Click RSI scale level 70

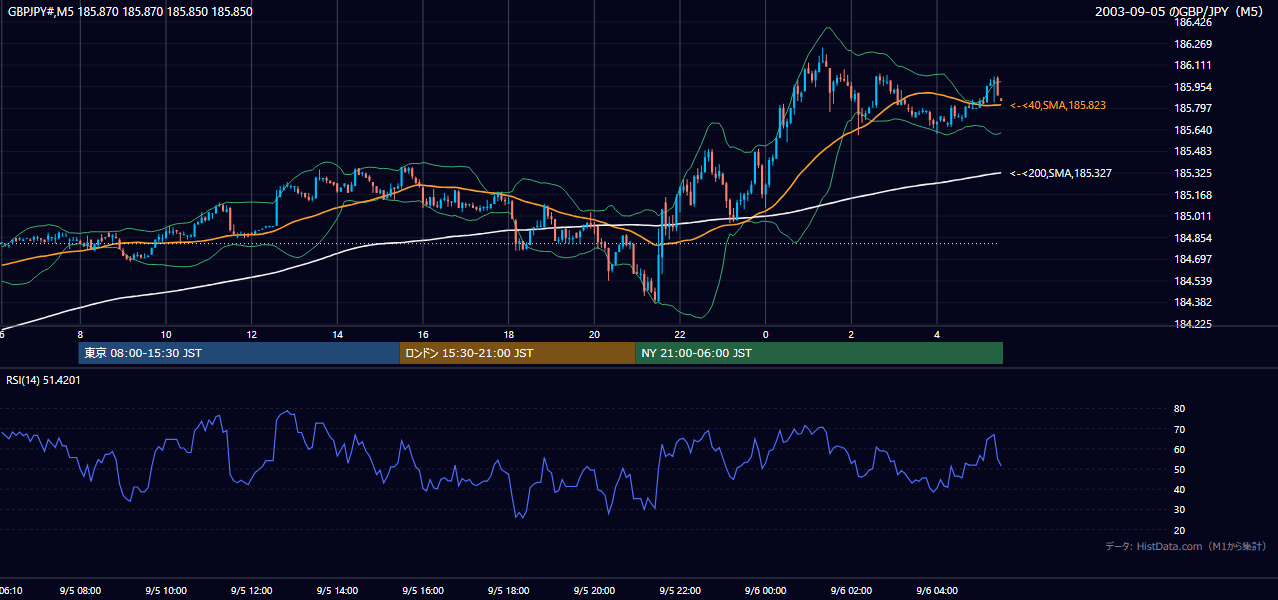[1179, 429]
